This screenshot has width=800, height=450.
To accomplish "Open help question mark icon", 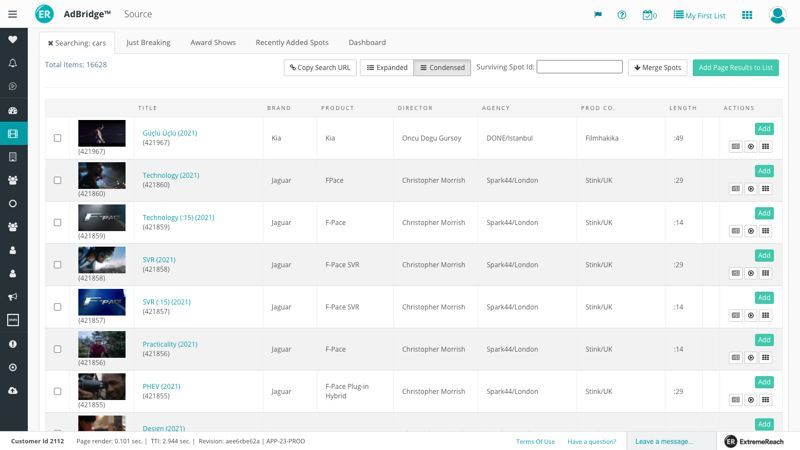I will (621, 15).
